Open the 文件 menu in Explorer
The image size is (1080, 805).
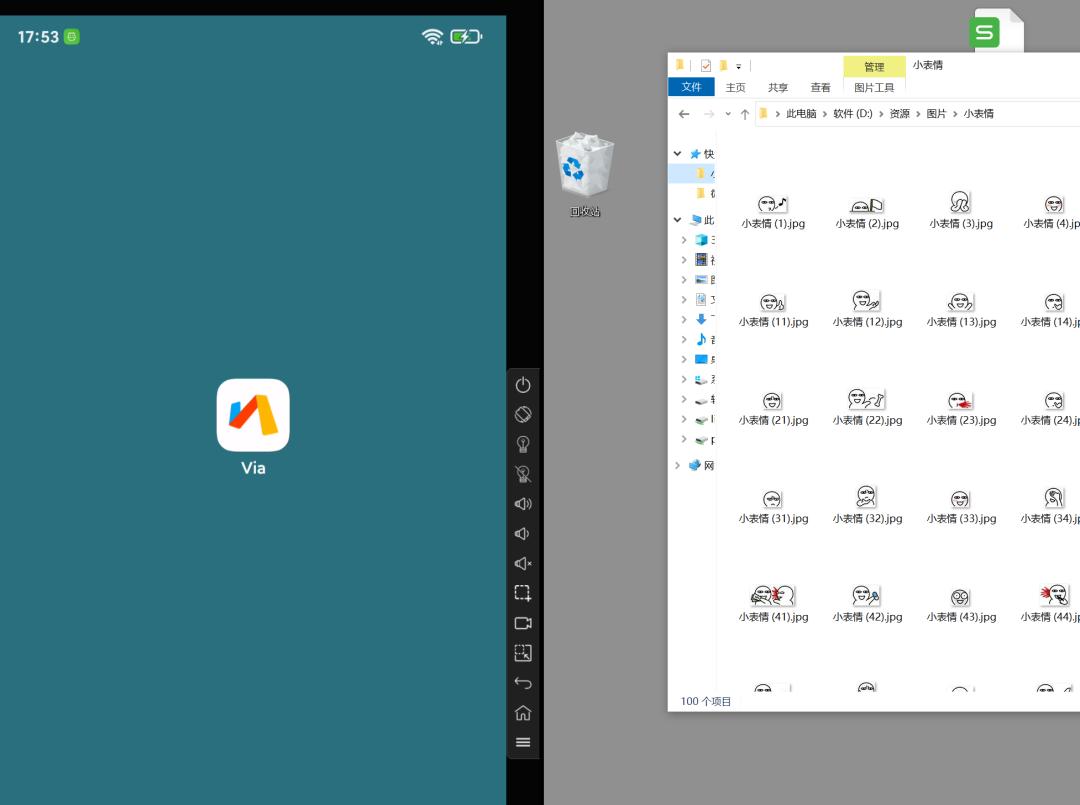pyautogui.click(x=691, y=87)
